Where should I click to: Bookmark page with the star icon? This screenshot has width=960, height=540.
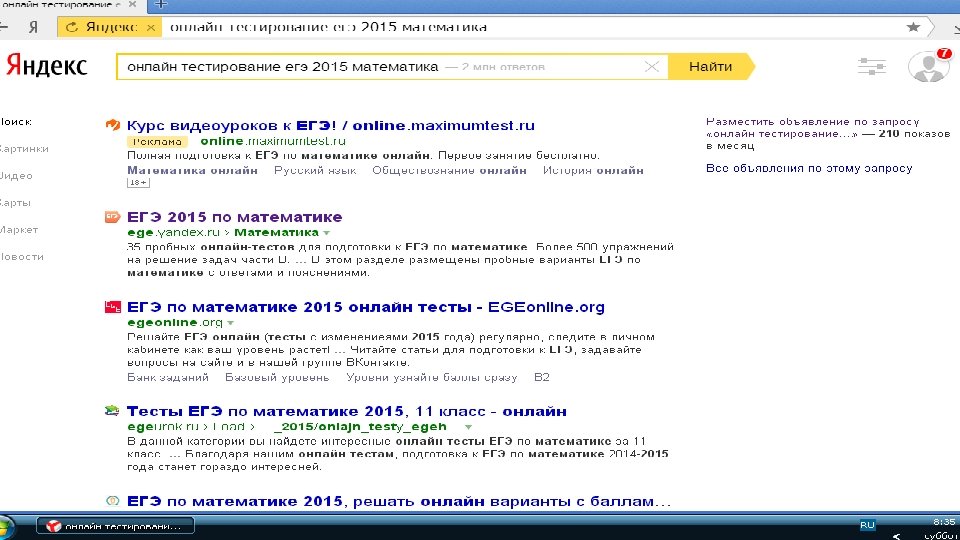tap(913, 27)
